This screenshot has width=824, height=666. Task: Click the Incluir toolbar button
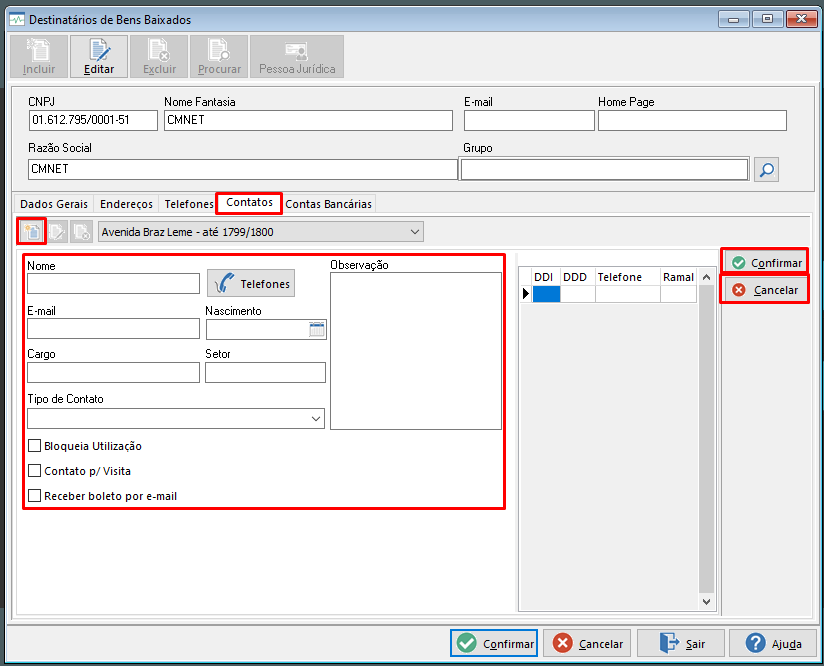coord(39,57)
